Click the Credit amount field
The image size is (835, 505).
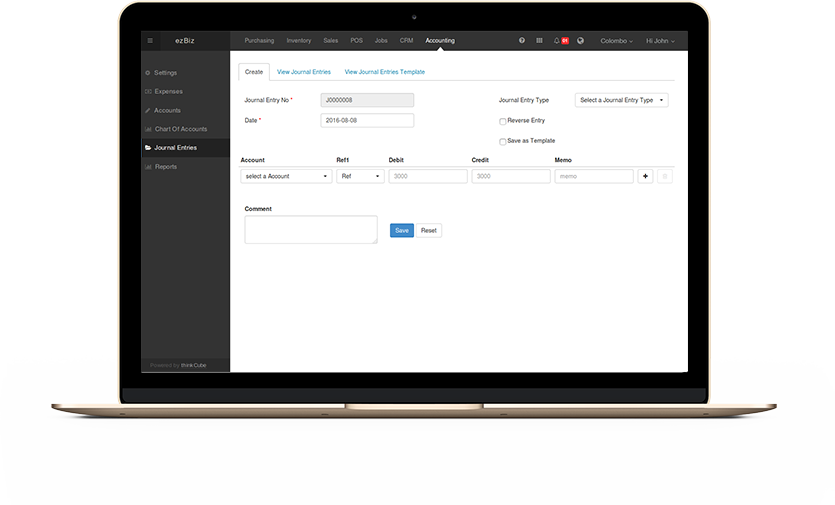[511, 176]
